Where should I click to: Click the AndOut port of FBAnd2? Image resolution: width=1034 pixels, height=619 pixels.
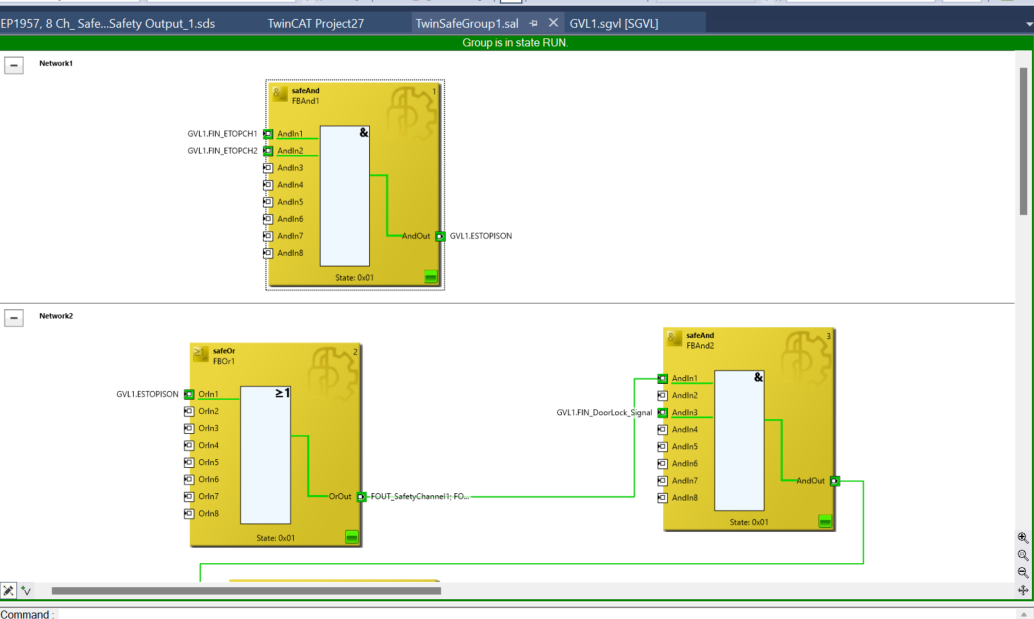[x=835, y=481]
